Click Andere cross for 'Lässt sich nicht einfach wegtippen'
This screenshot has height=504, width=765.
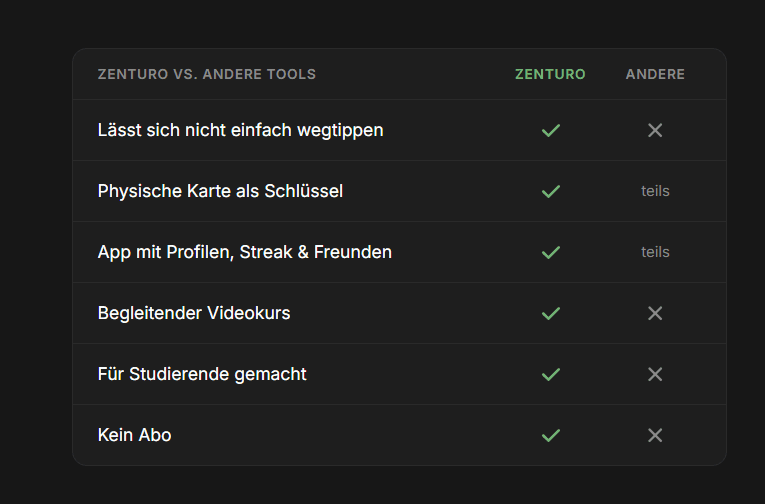655,130
